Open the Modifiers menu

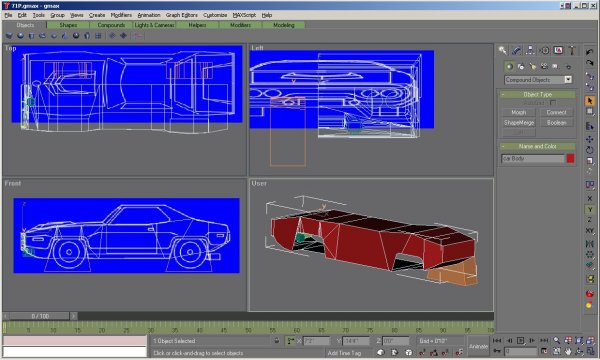pyautogui.click(x=121, y=15)
